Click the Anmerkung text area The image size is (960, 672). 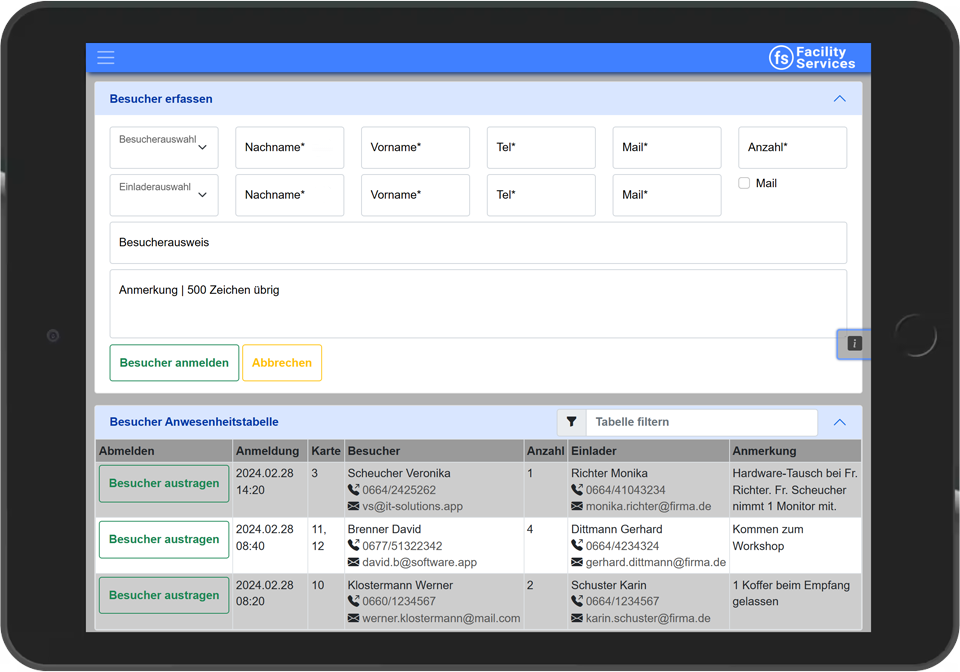click(478, 304)
